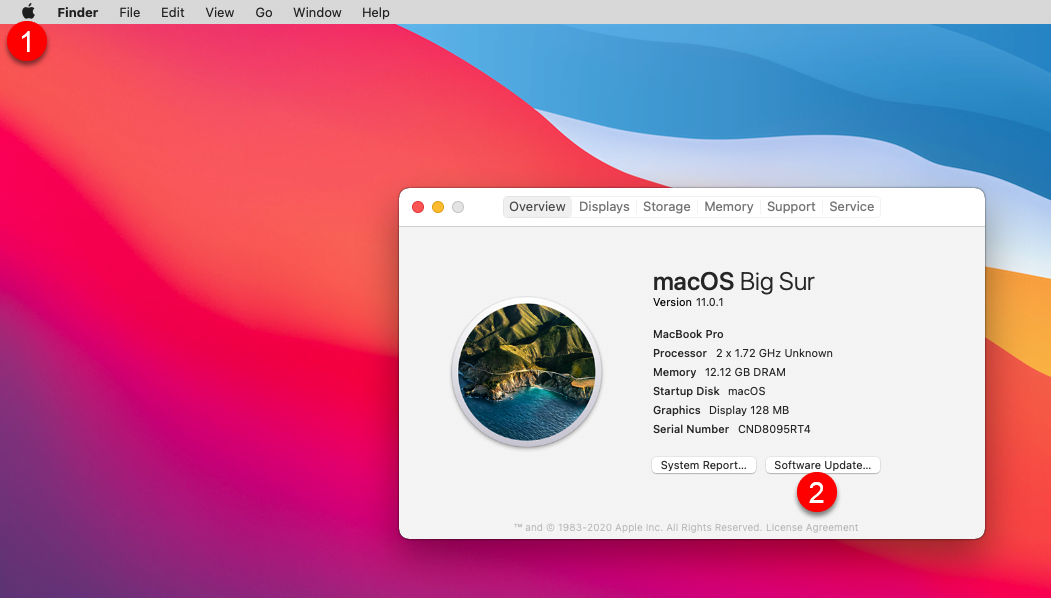The width and height of the screenshot is (1051, 598).
Task: Click the MacBook Pro model name
Action: coord(688,334)
